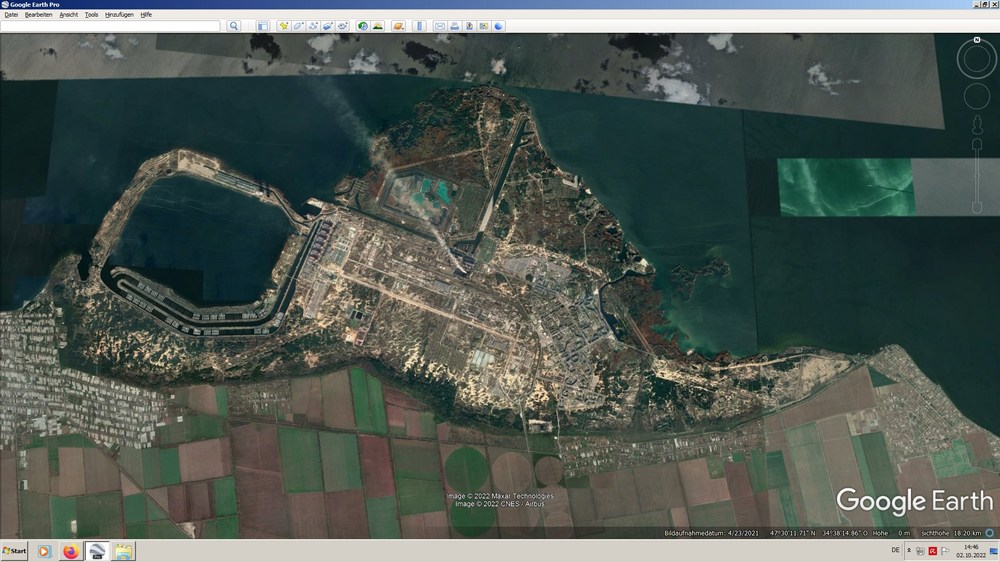Expand the Ansicht menu
This screenshot has height=562, width=1000.
69,15
